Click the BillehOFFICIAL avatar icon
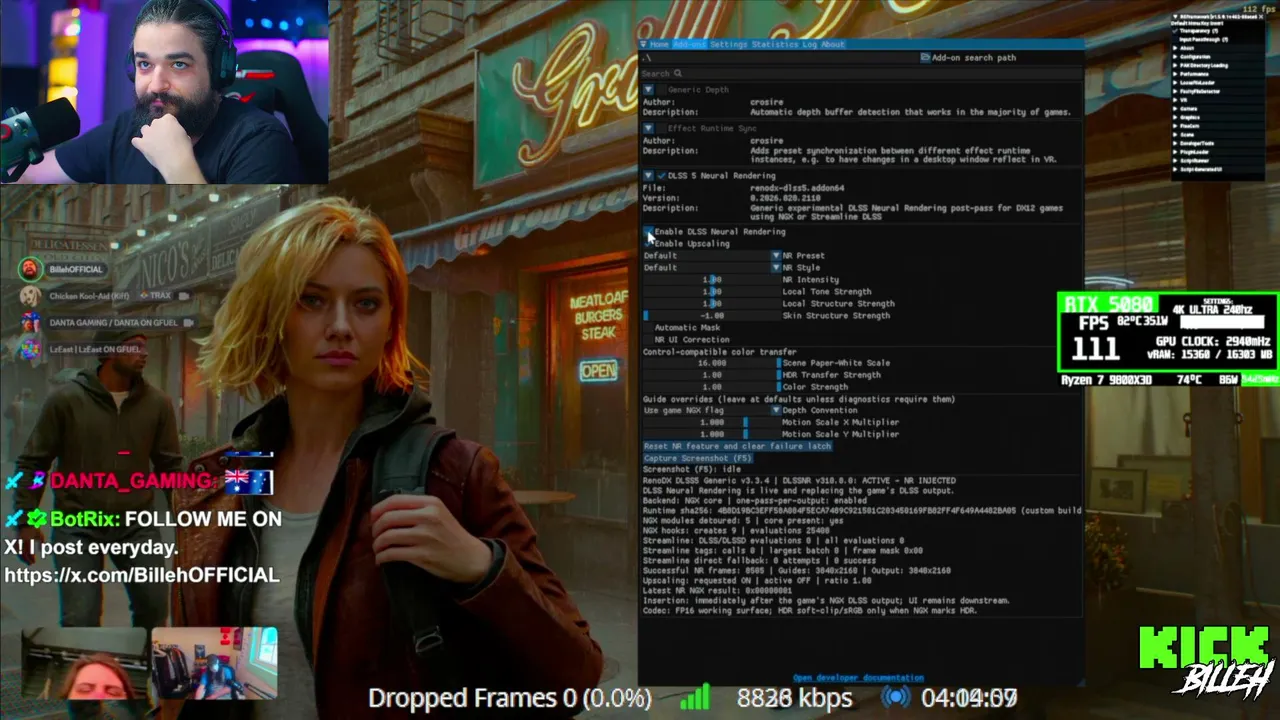1280x720 pixels. pyautogui.click(x=31, y=269)
